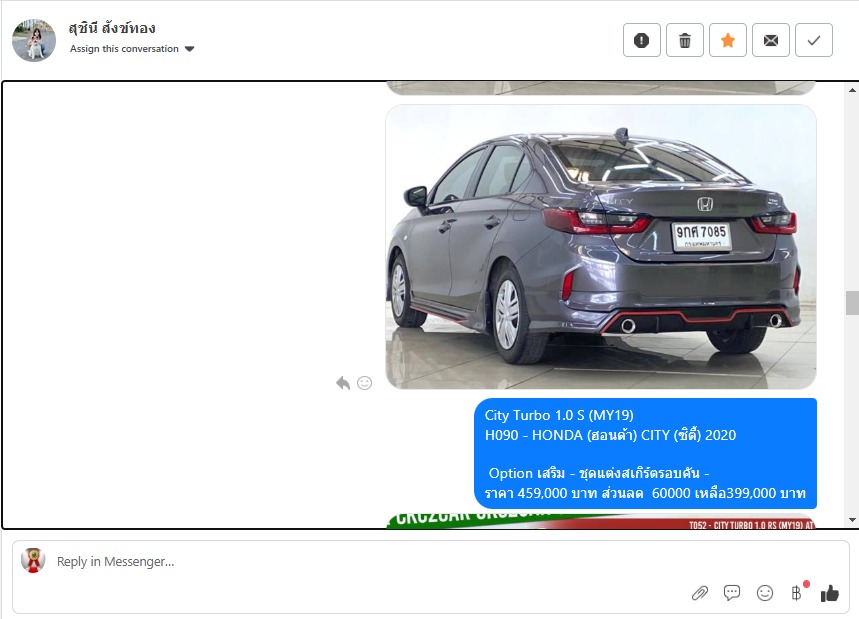Open the page avatar beside reply box
Screen dimensions: 859x619
tap(33, 560)
